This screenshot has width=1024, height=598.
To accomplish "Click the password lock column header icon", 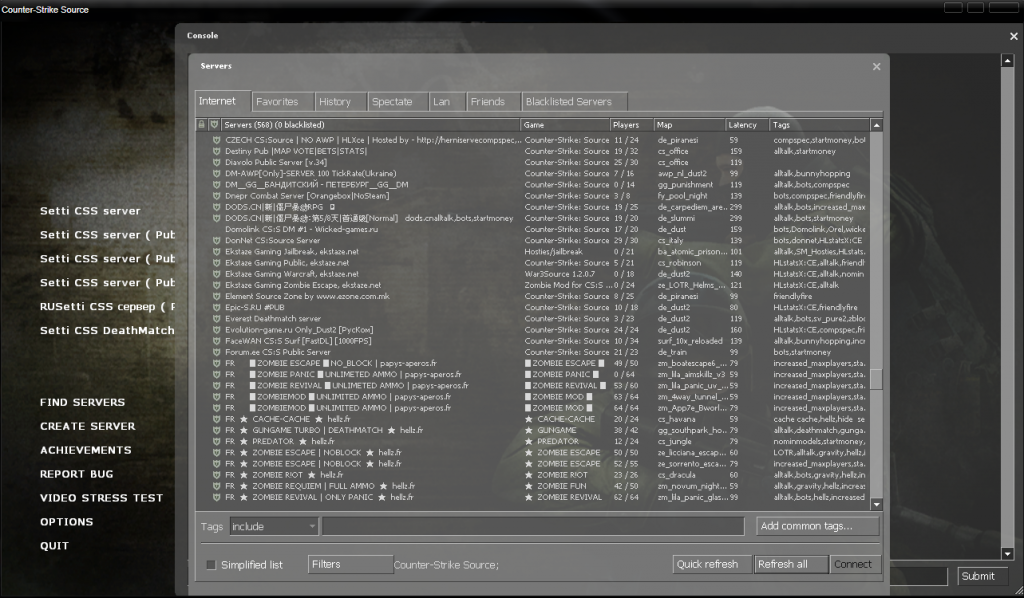I will point(201,125).
